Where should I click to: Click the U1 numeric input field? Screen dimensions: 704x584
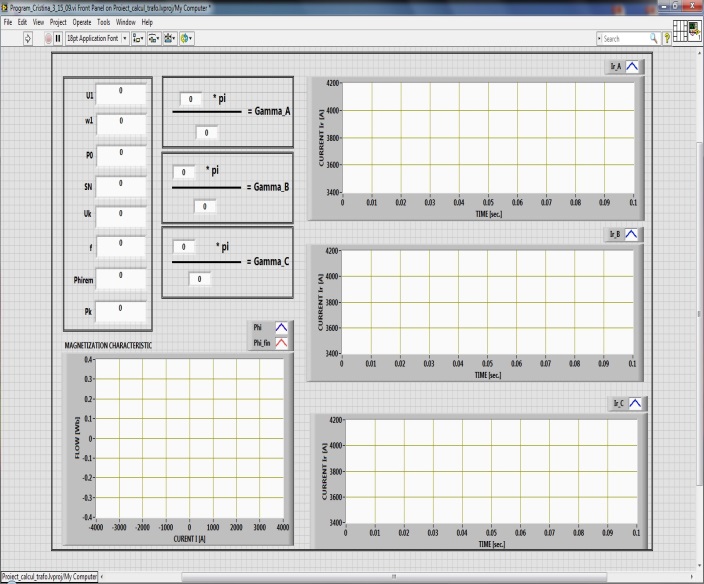point(121,92)
